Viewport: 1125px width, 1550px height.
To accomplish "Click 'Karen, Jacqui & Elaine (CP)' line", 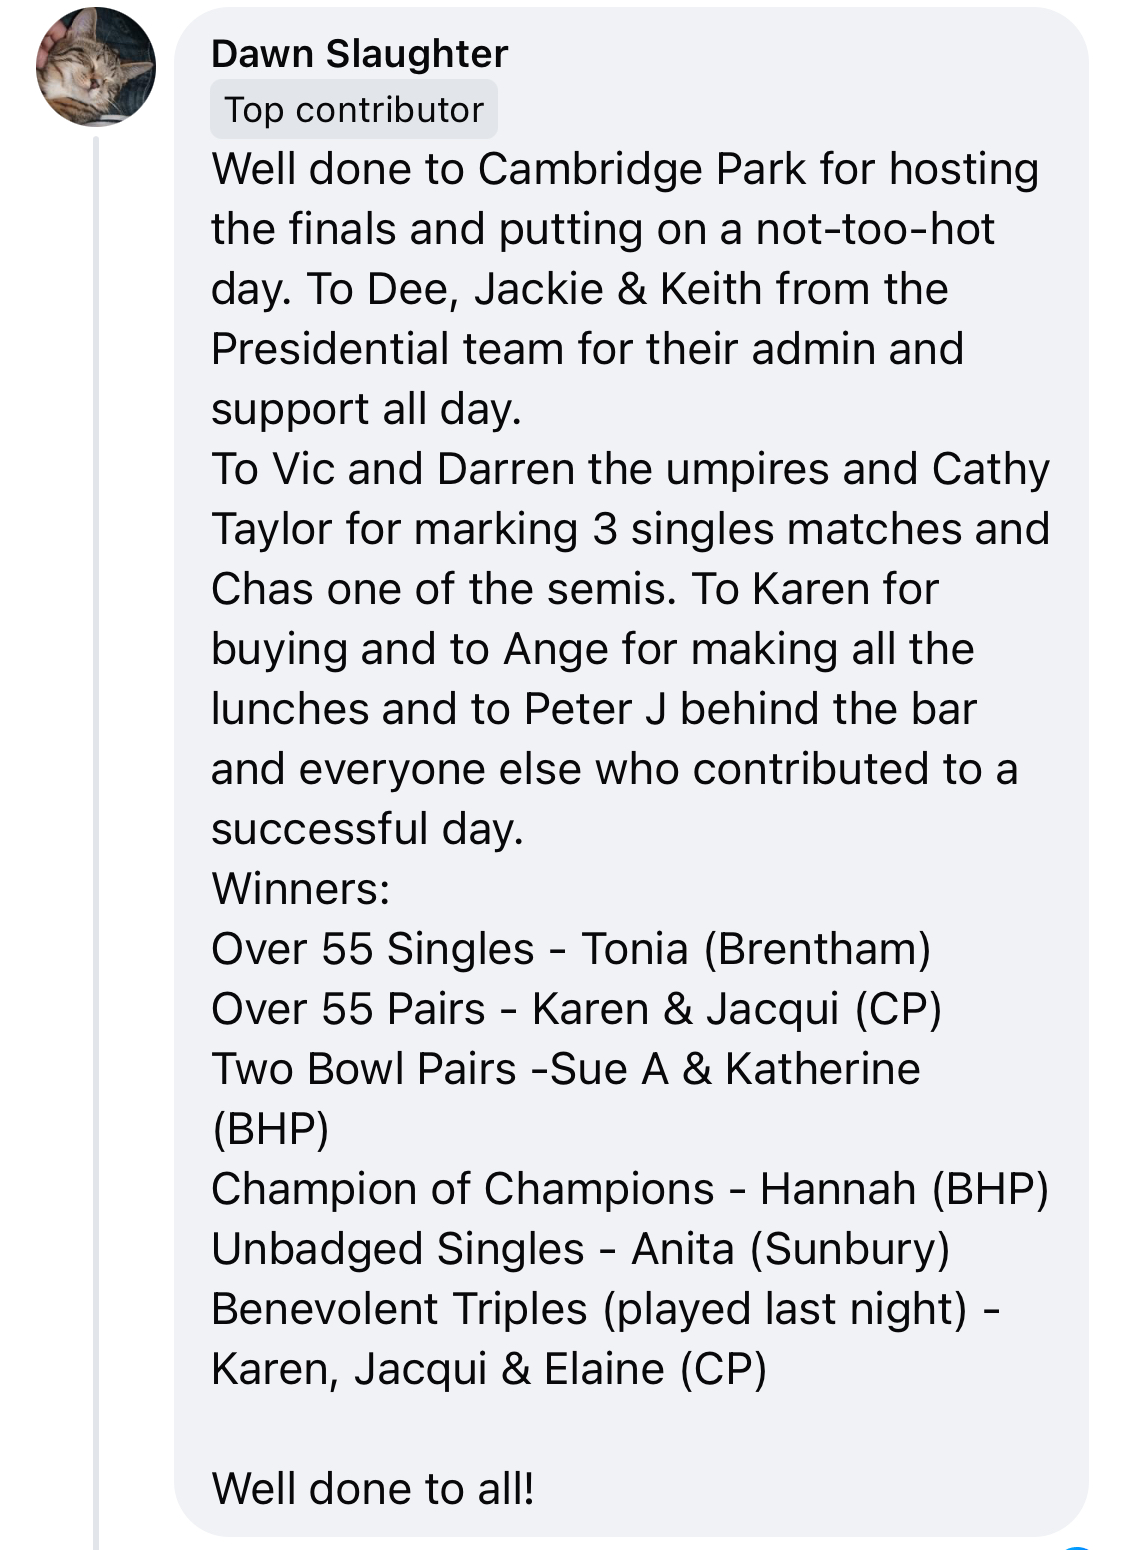I will tap(488, 1369).
